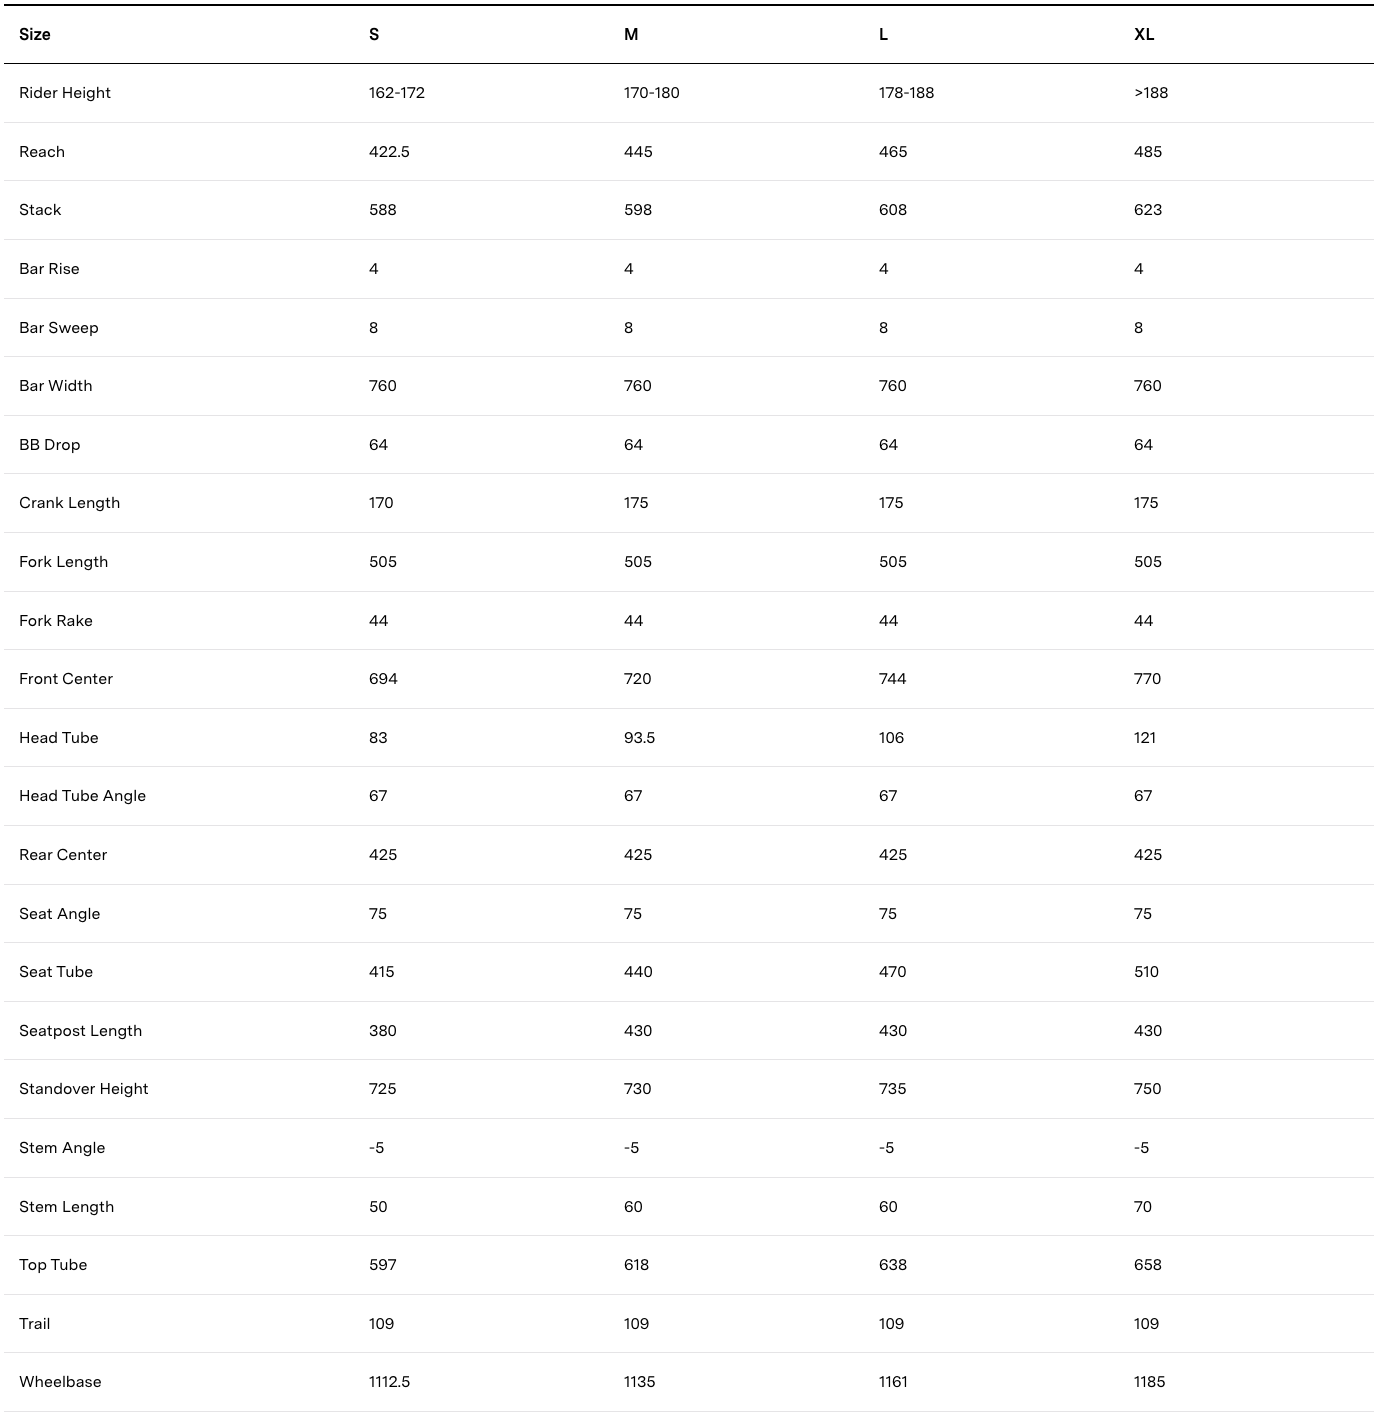Click the Head Tube Angle row label
Viewport: 1380px width, 1414px height.
(82, 796)
